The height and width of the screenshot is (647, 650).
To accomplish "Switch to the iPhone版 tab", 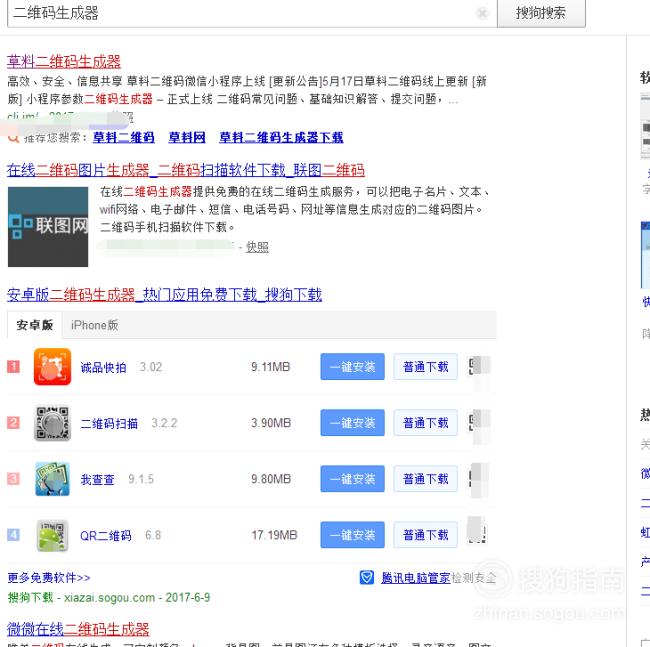I will point(95,325).
